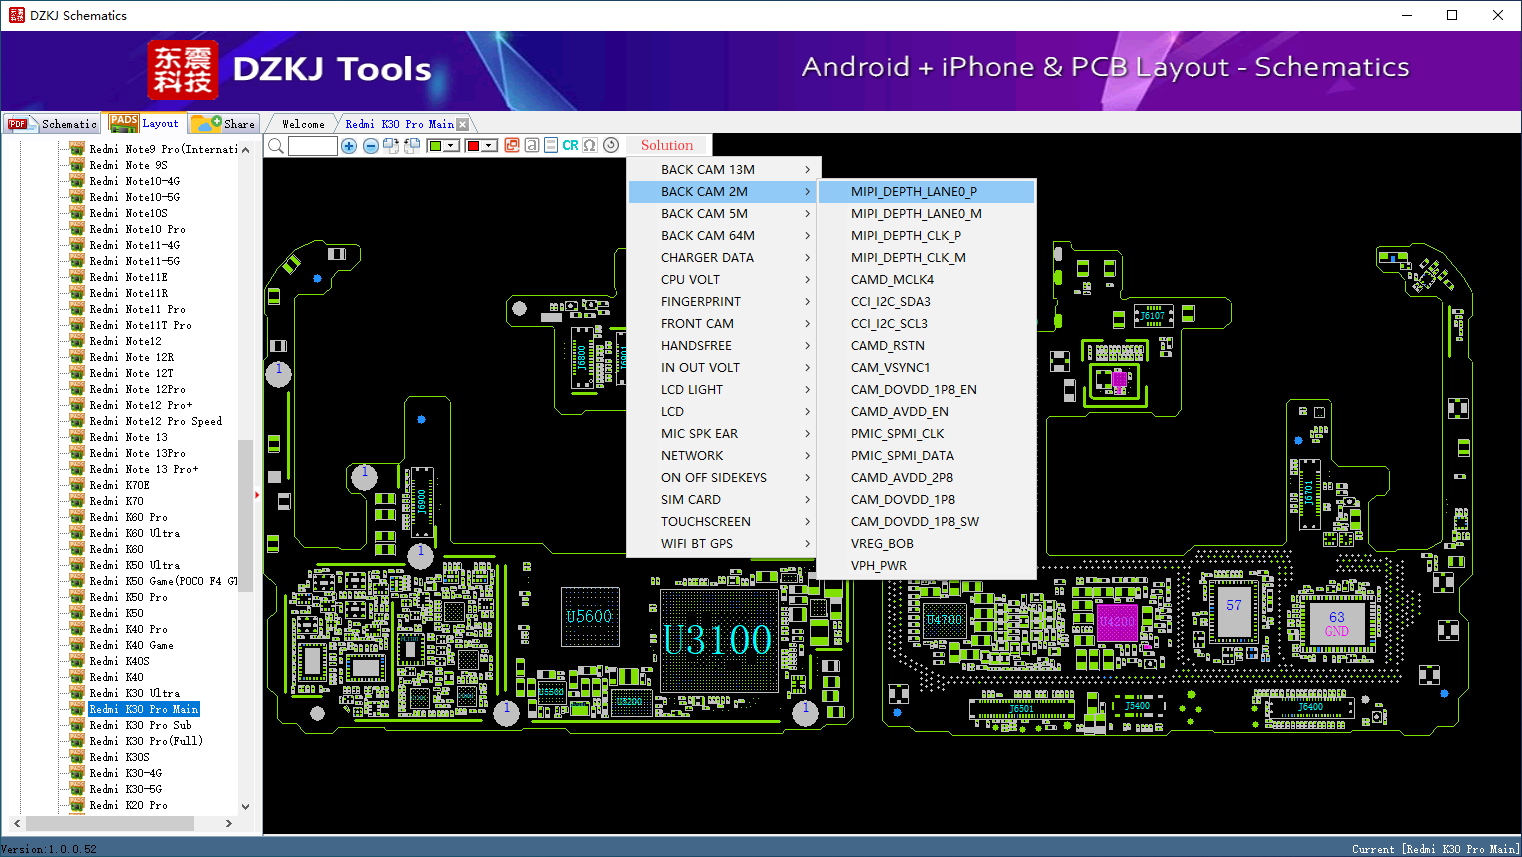The width and height of the screenshot is (1522, 857).
Task: Click the U5600 chip on the board
Action: point(589,616)
